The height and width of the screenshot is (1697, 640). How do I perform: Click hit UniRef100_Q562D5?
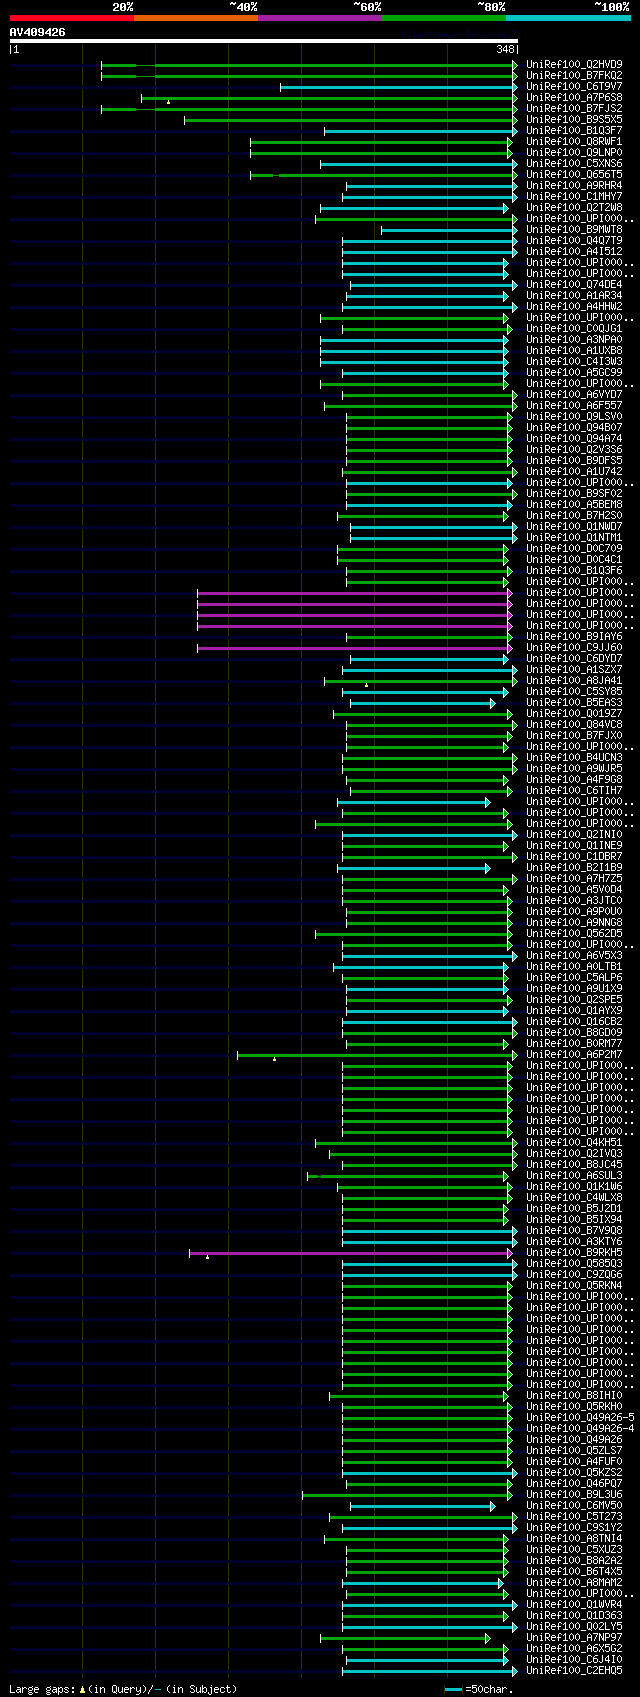[x=574, y=934]
